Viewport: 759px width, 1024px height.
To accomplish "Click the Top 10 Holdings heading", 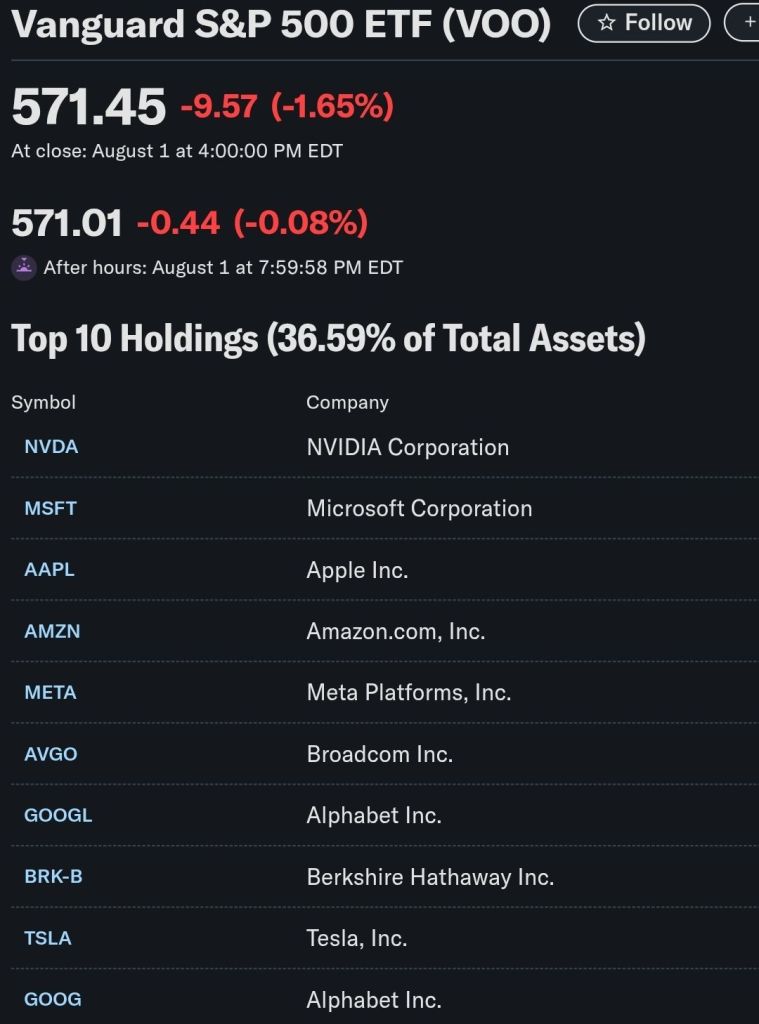I will [x=328, y=339].
